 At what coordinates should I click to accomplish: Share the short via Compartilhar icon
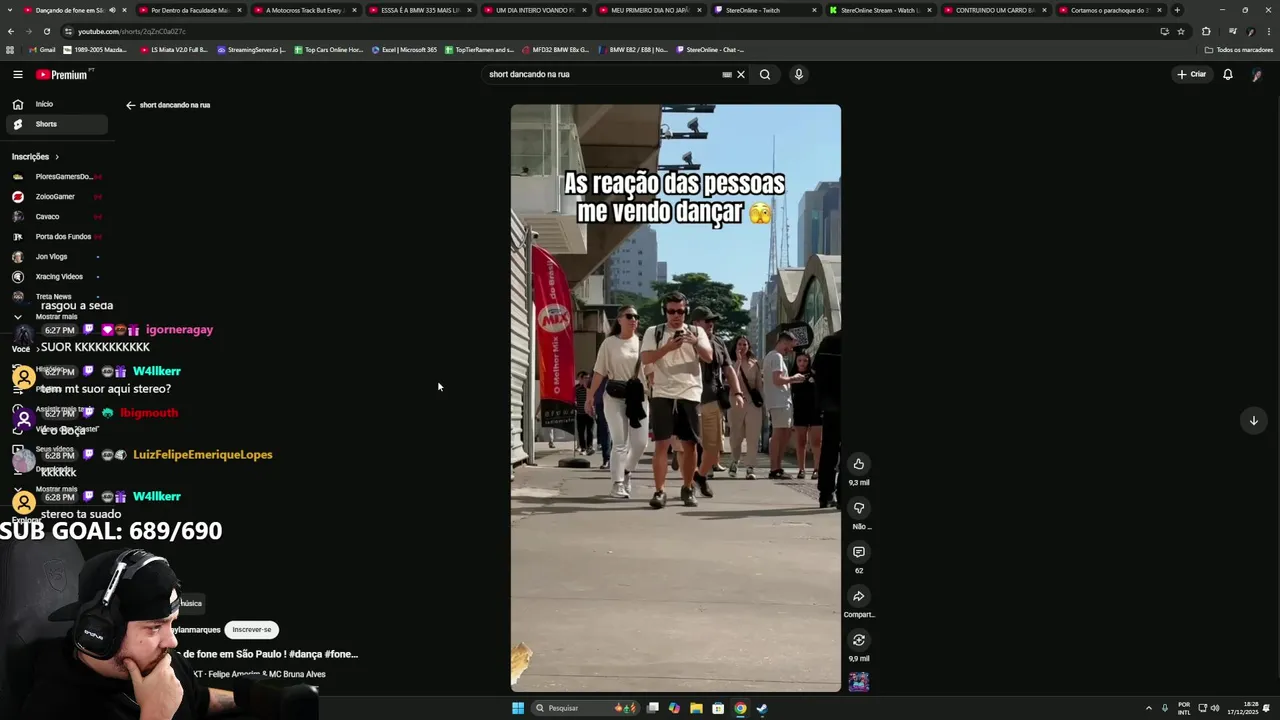pos(858,596)
